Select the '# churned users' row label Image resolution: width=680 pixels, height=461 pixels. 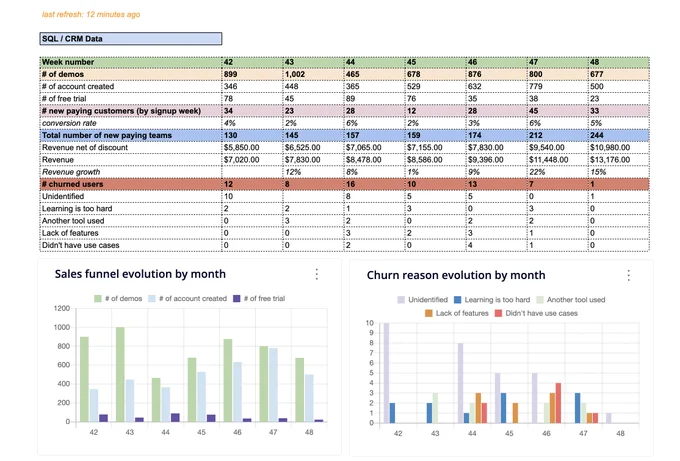pos(131,184)
